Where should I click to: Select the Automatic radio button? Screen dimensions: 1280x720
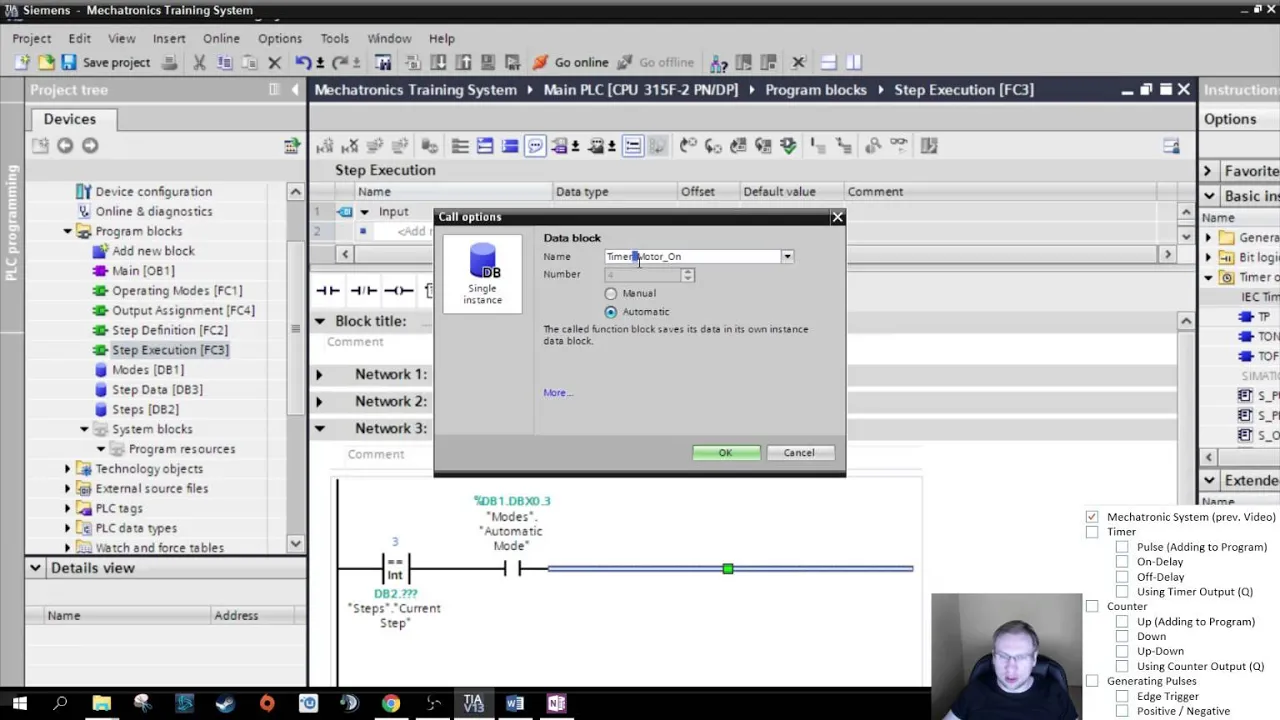tap(611, 311)
